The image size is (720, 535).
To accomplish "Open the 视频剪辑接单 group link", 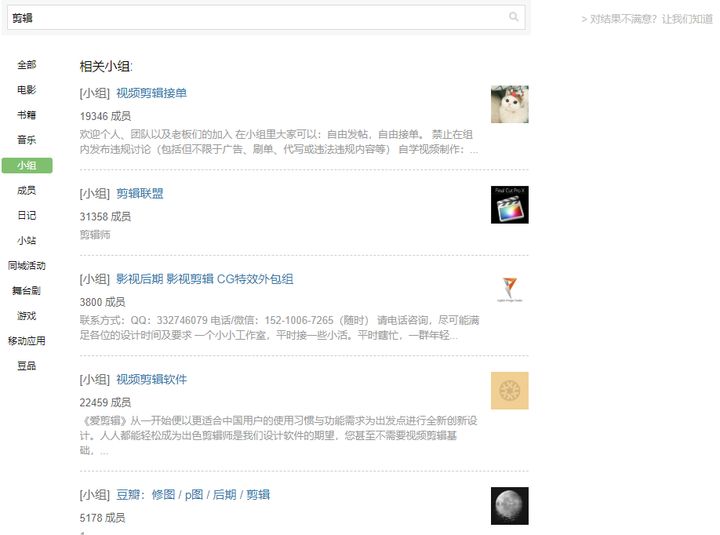I will click(152, 93).
